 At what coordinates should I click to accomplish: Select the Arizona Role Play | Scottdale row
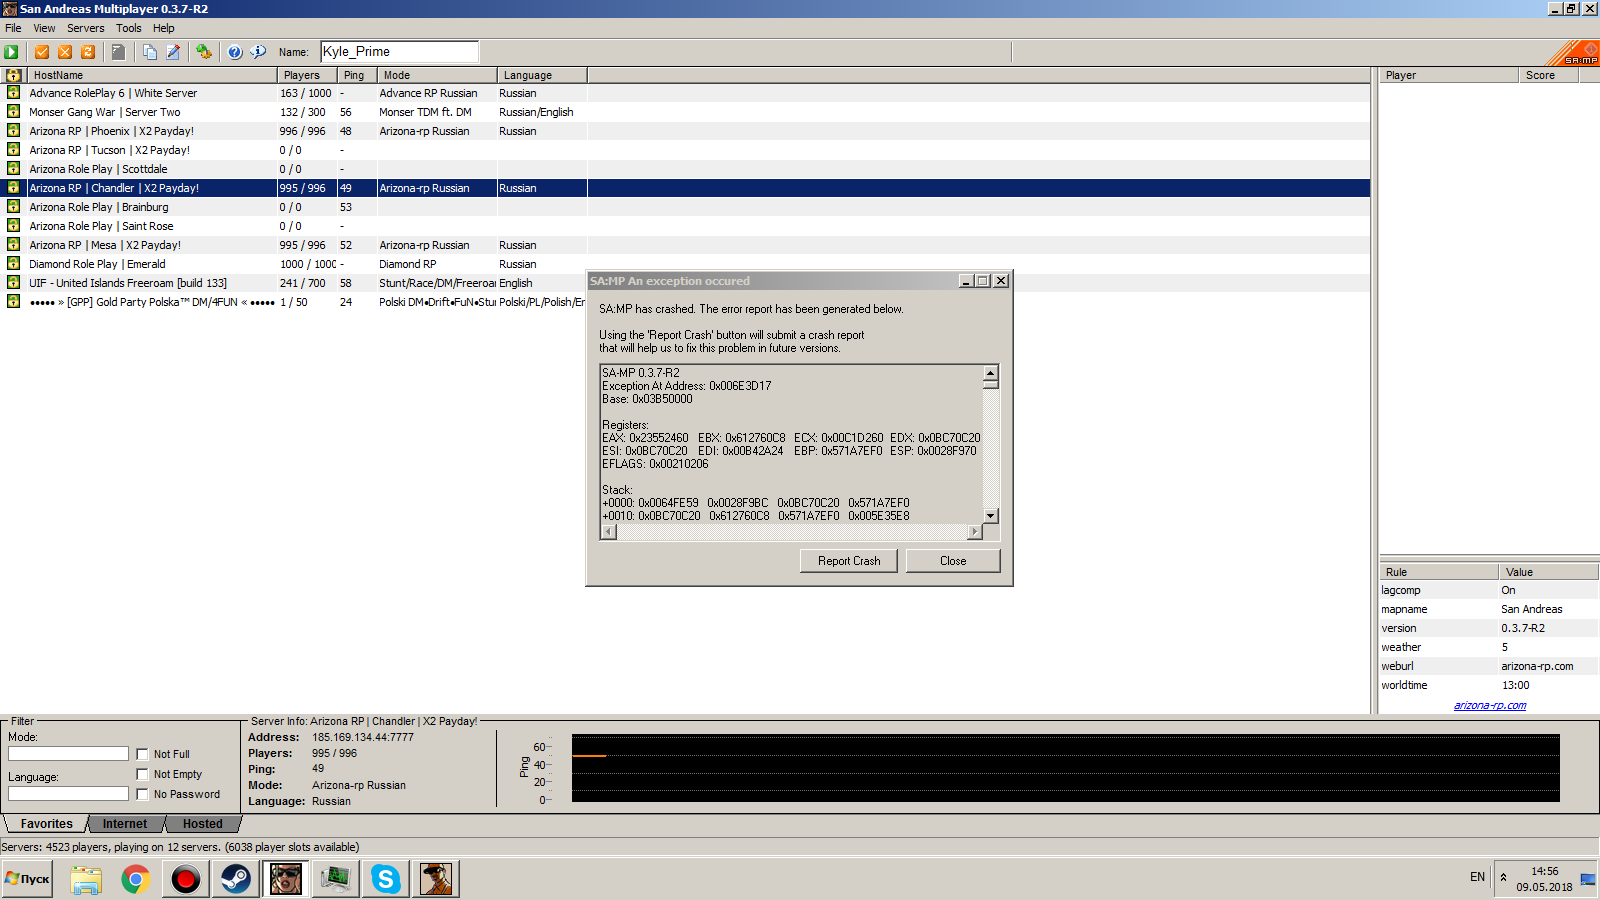coord(686,169)
